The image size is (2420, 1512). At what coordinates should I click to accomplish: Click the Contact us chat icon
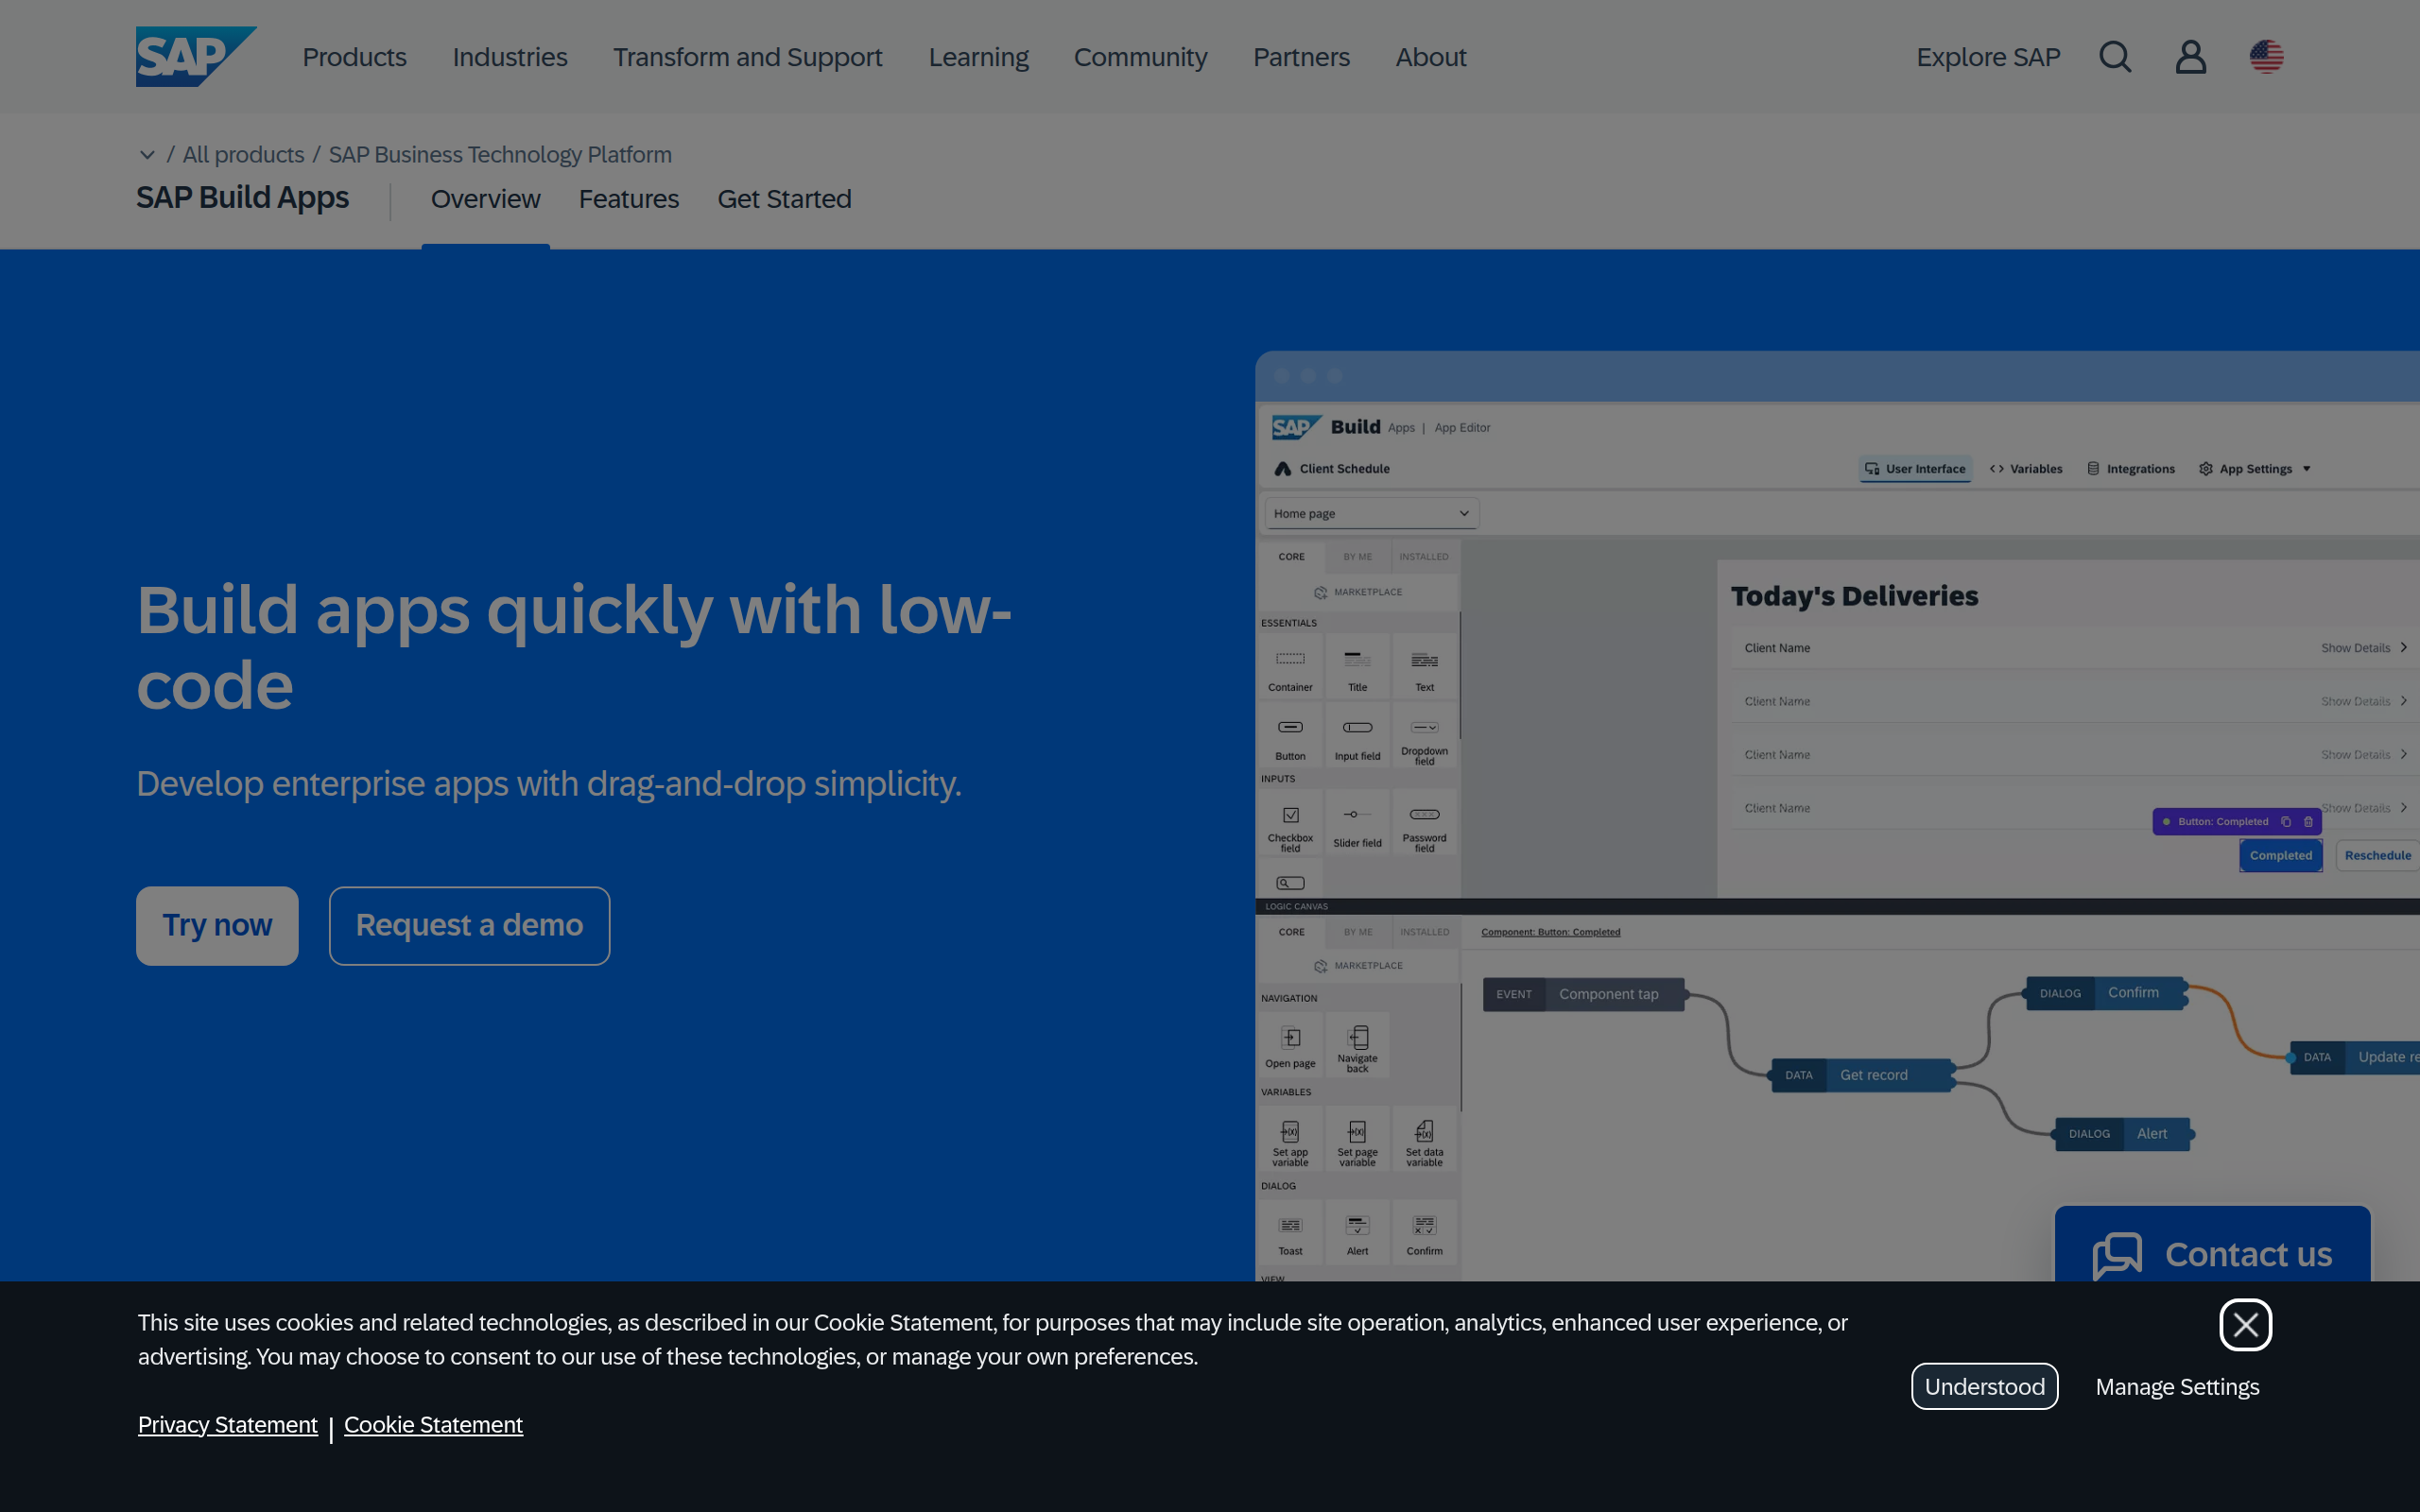(2117, 1255)
